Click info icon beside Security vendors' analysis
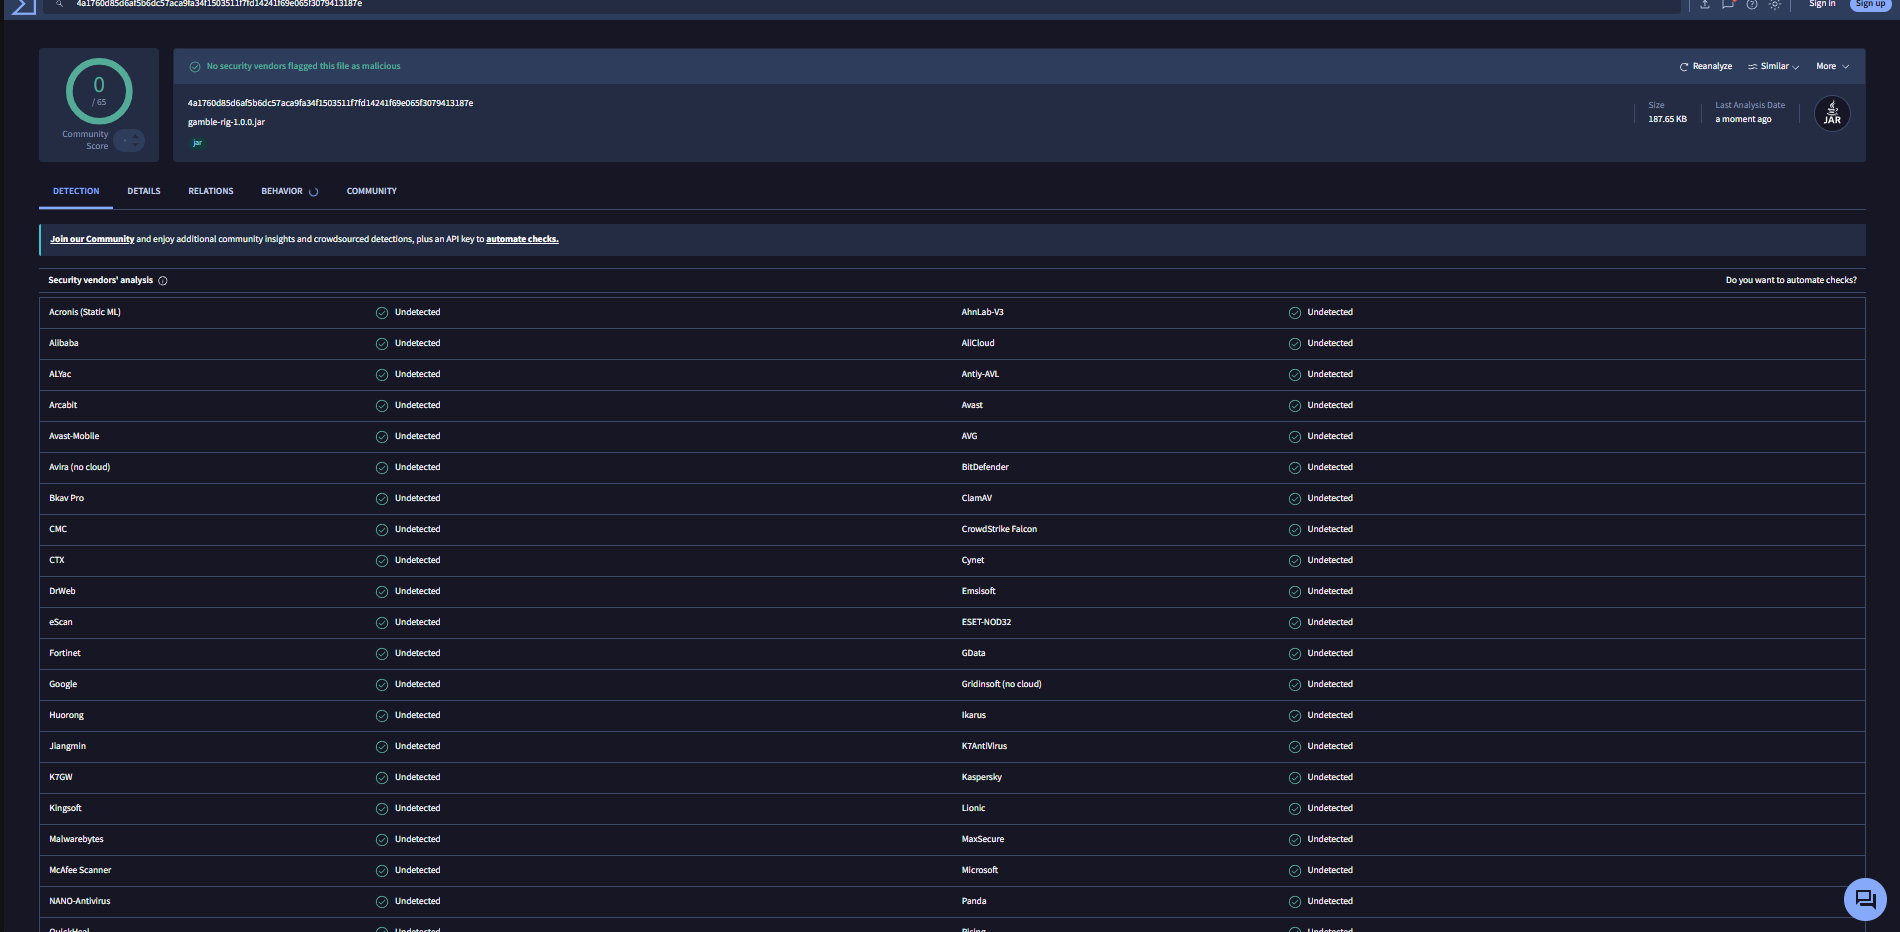The height and width of the screenshot is (932, 1900). [163, 281]
